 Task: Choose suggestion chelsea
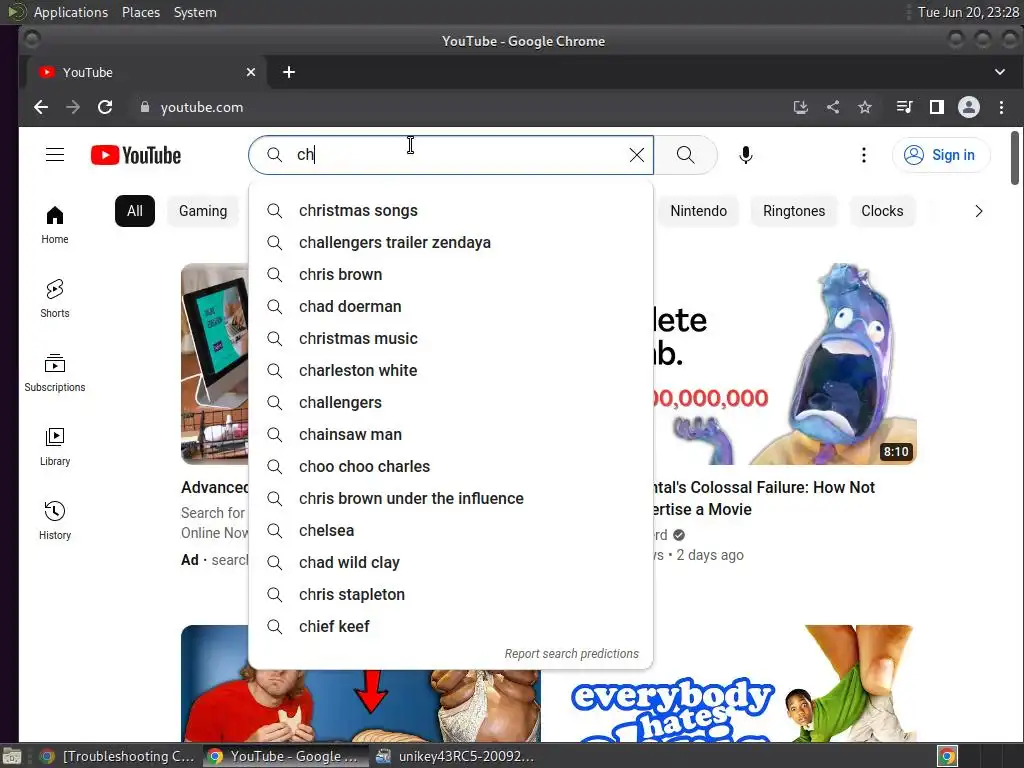point(451,530)
